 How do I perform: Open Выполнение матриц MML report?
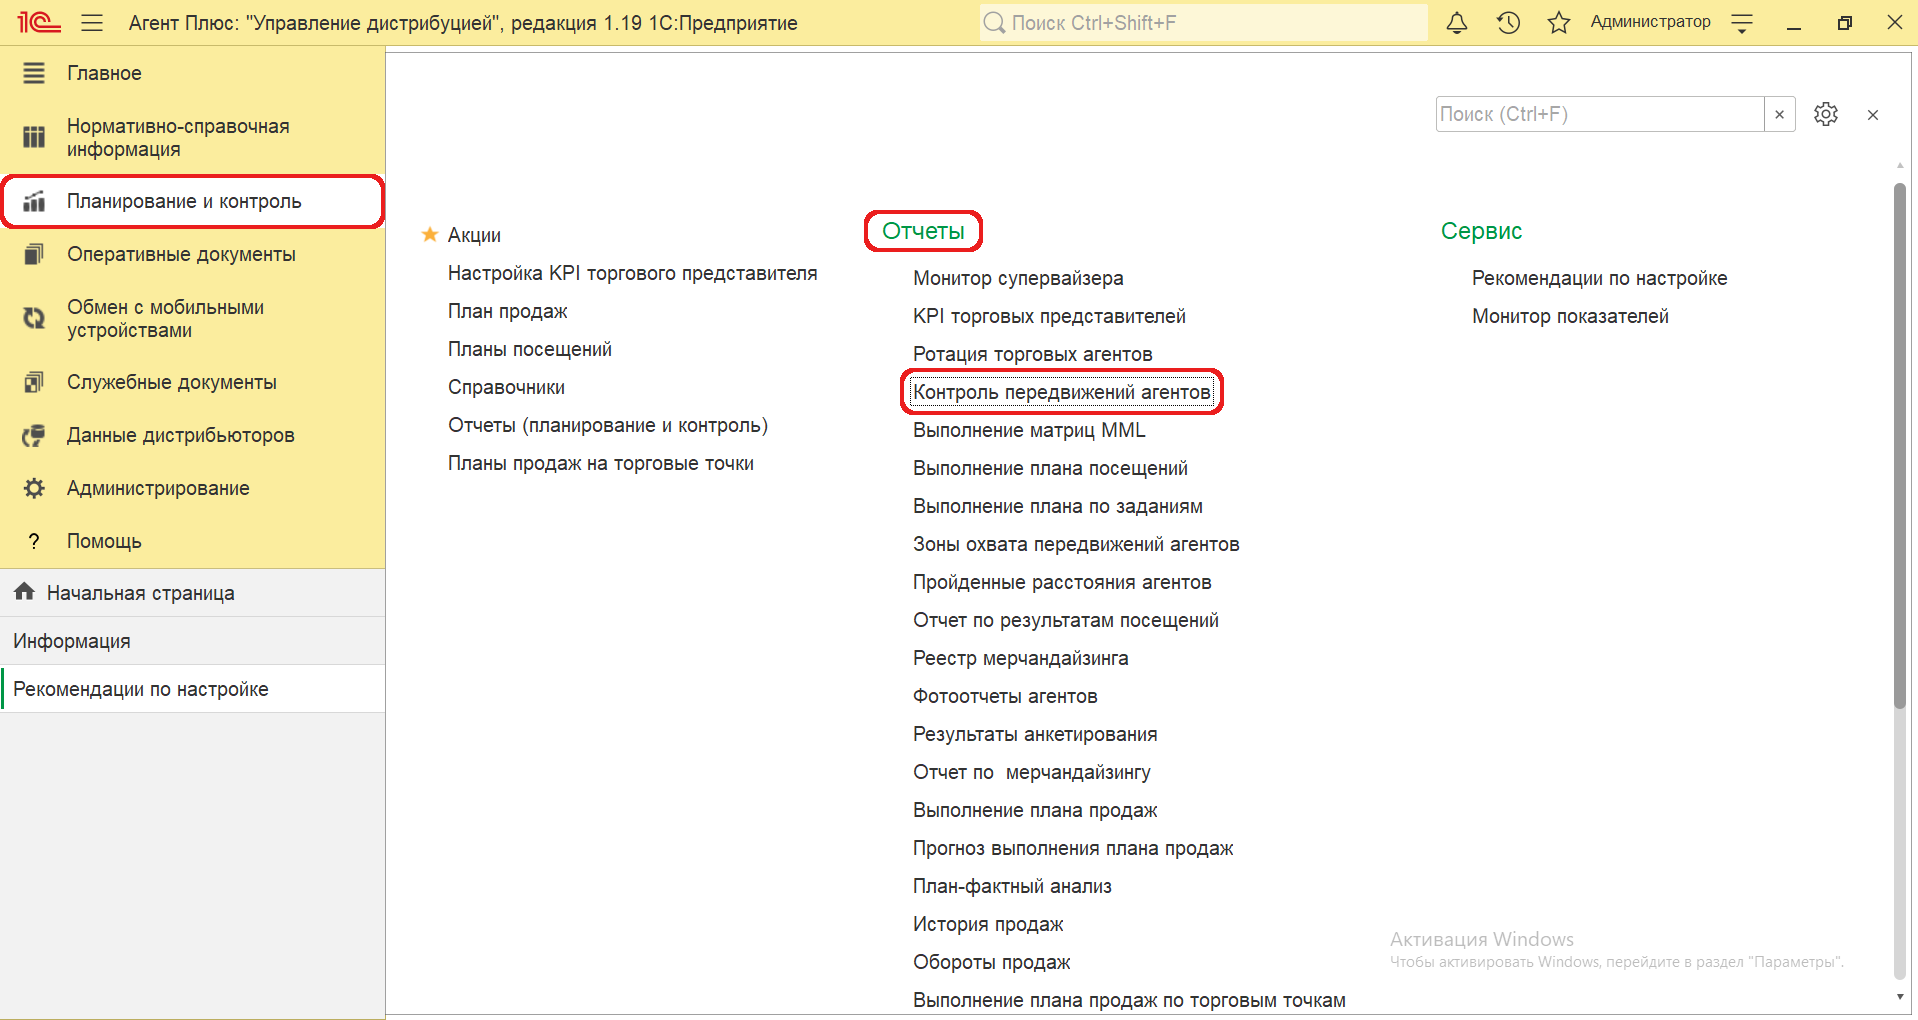(1029, 430)
